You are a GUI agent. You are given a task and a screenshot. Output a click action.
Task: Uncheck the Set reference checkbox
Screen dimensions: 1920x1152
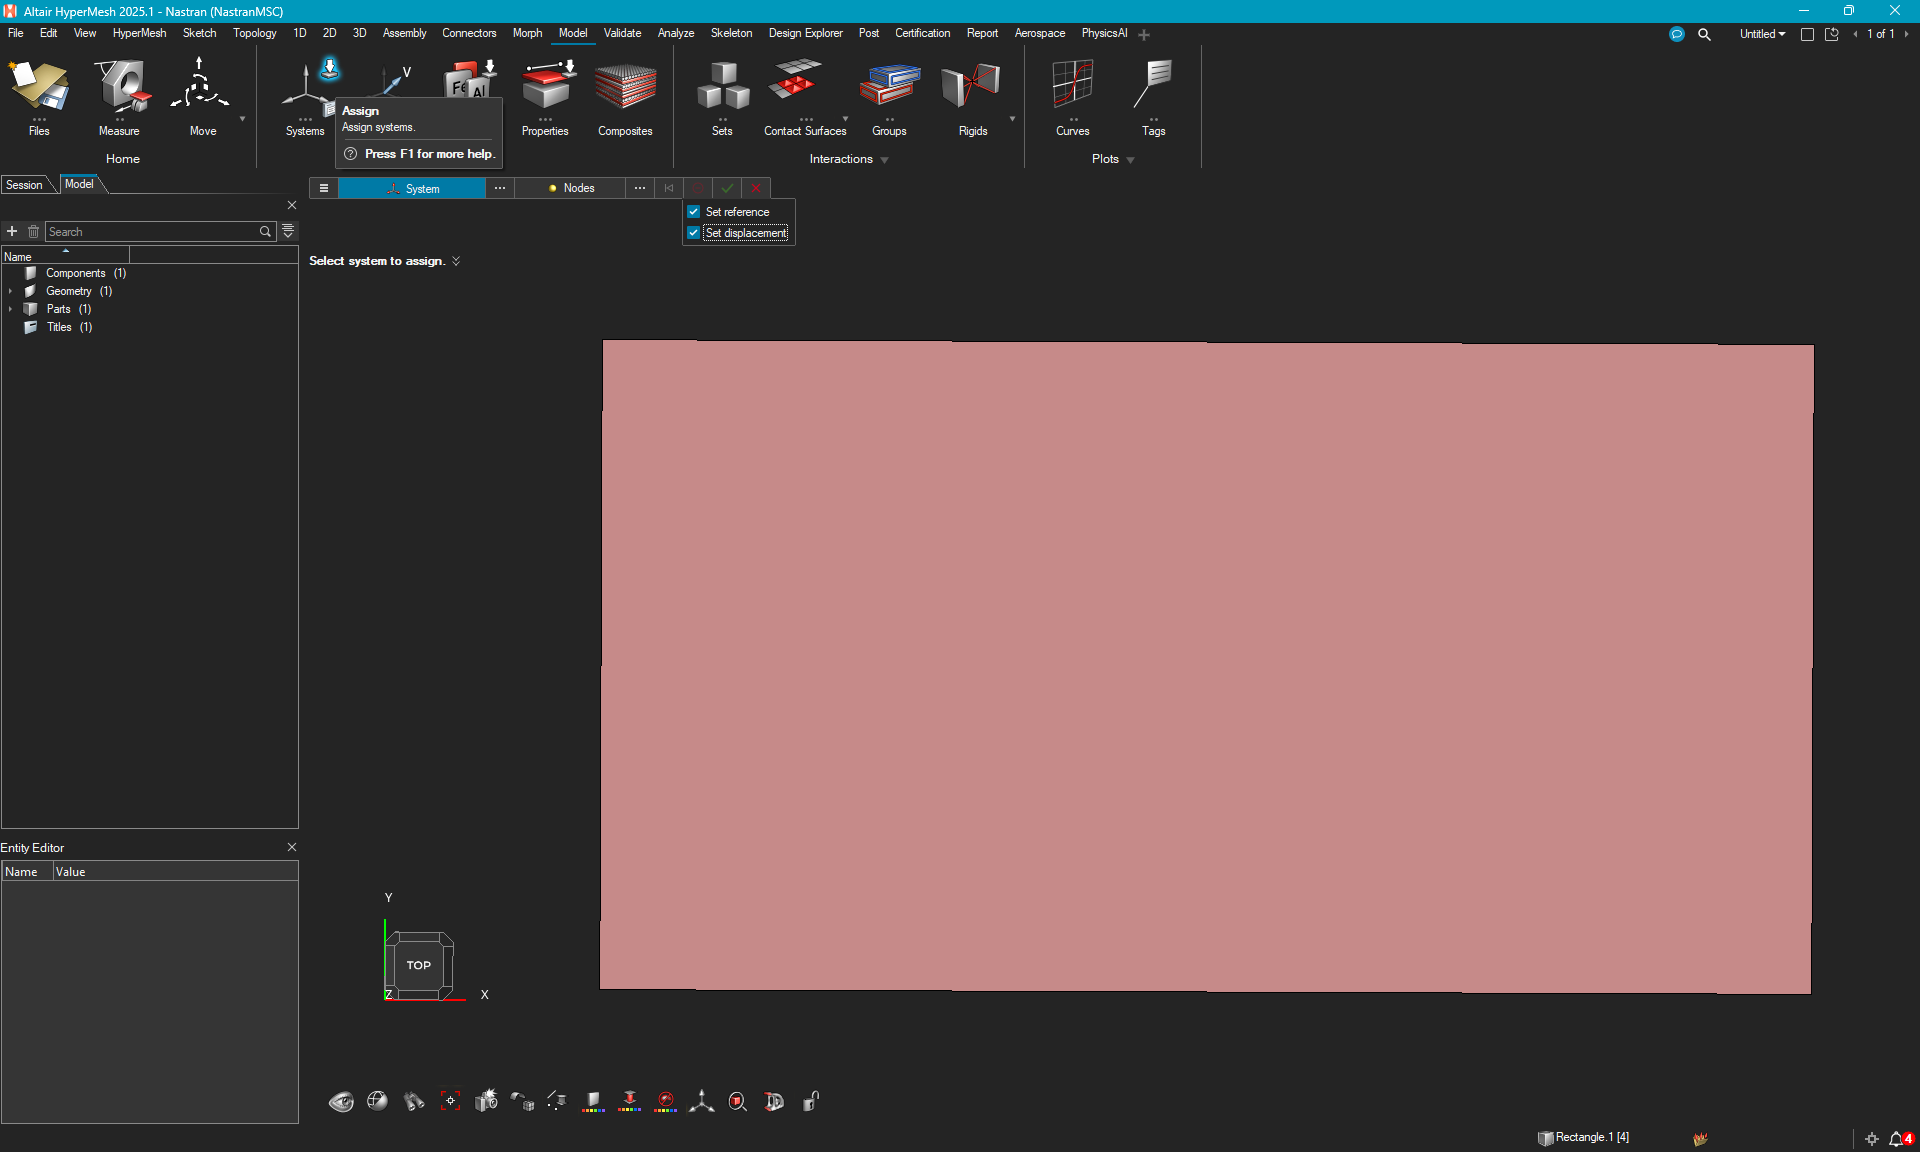point(693,211)
